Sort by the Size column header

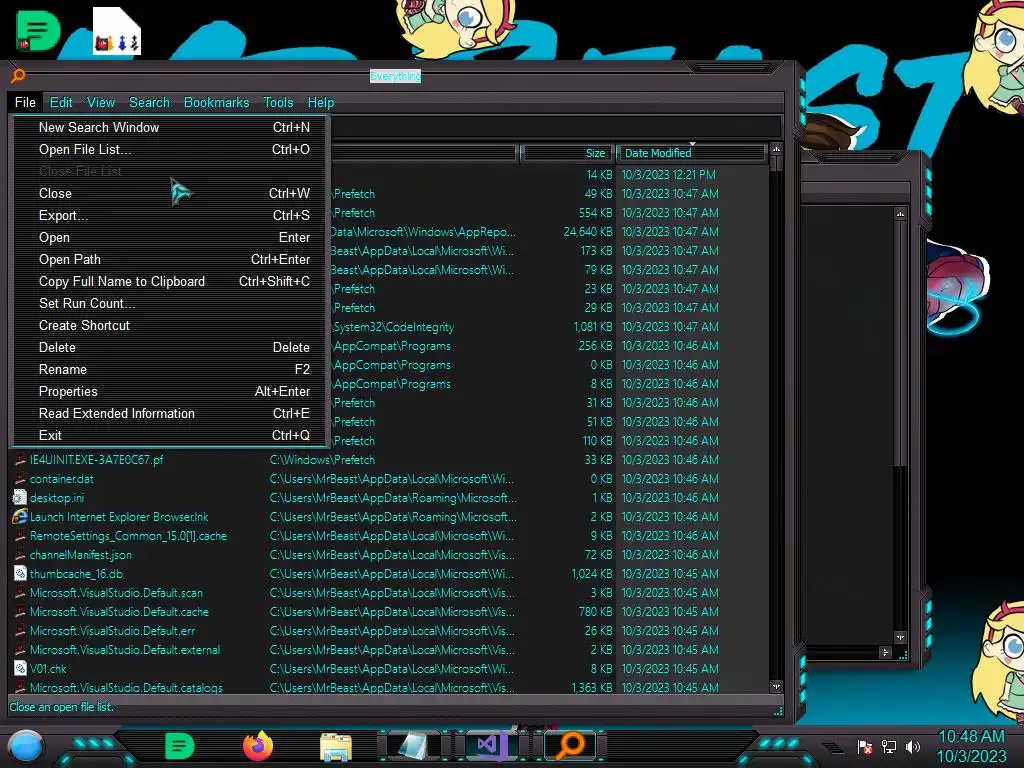coord(567,153)
